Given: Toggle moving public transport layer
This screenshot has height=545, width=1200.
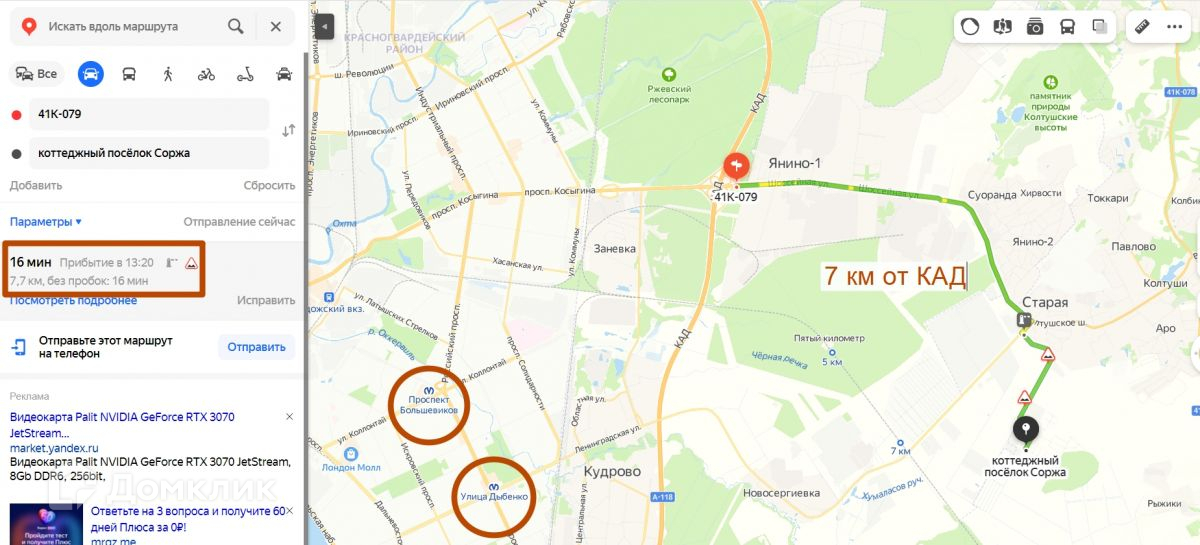Looking at the screenshot, I should point(1068,27).
